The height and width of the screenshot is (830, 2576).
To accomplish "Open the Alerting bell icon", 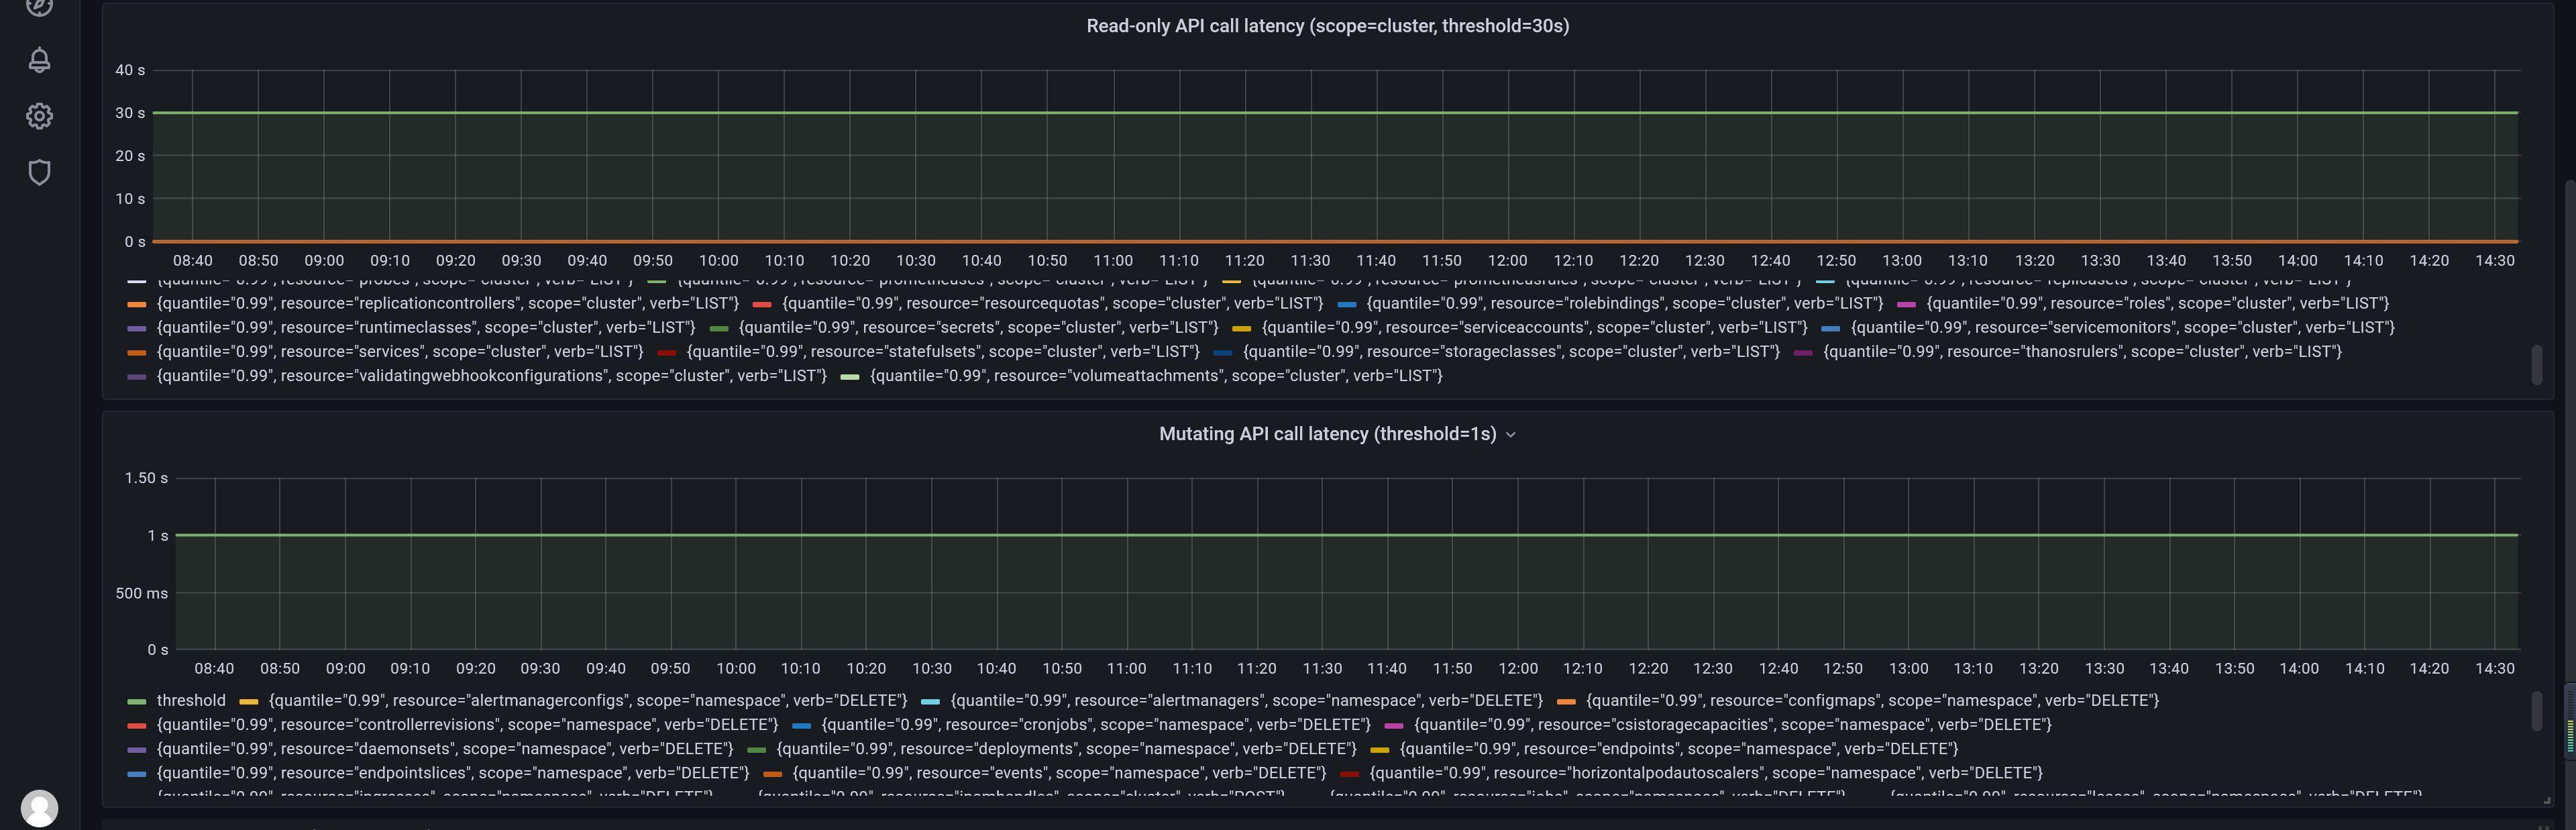I will pyautogui.click(x=39, y=60).
